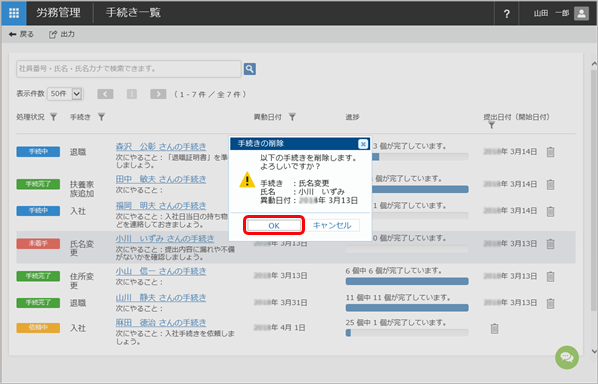Click the 労務管理 header title

pos(58,13)
